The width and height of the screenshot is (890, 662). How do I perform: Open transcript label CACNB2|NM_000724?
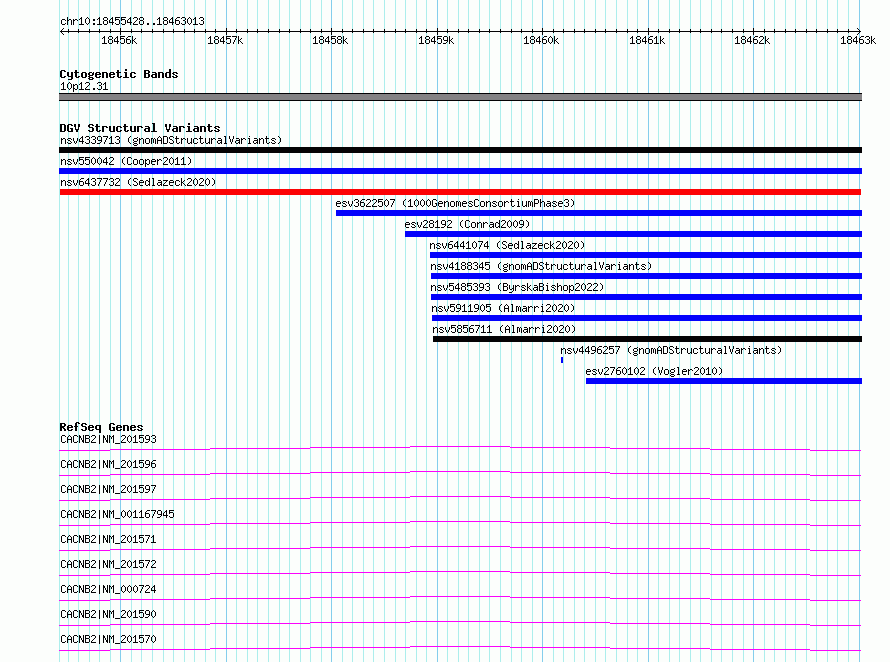pos(108,589)
